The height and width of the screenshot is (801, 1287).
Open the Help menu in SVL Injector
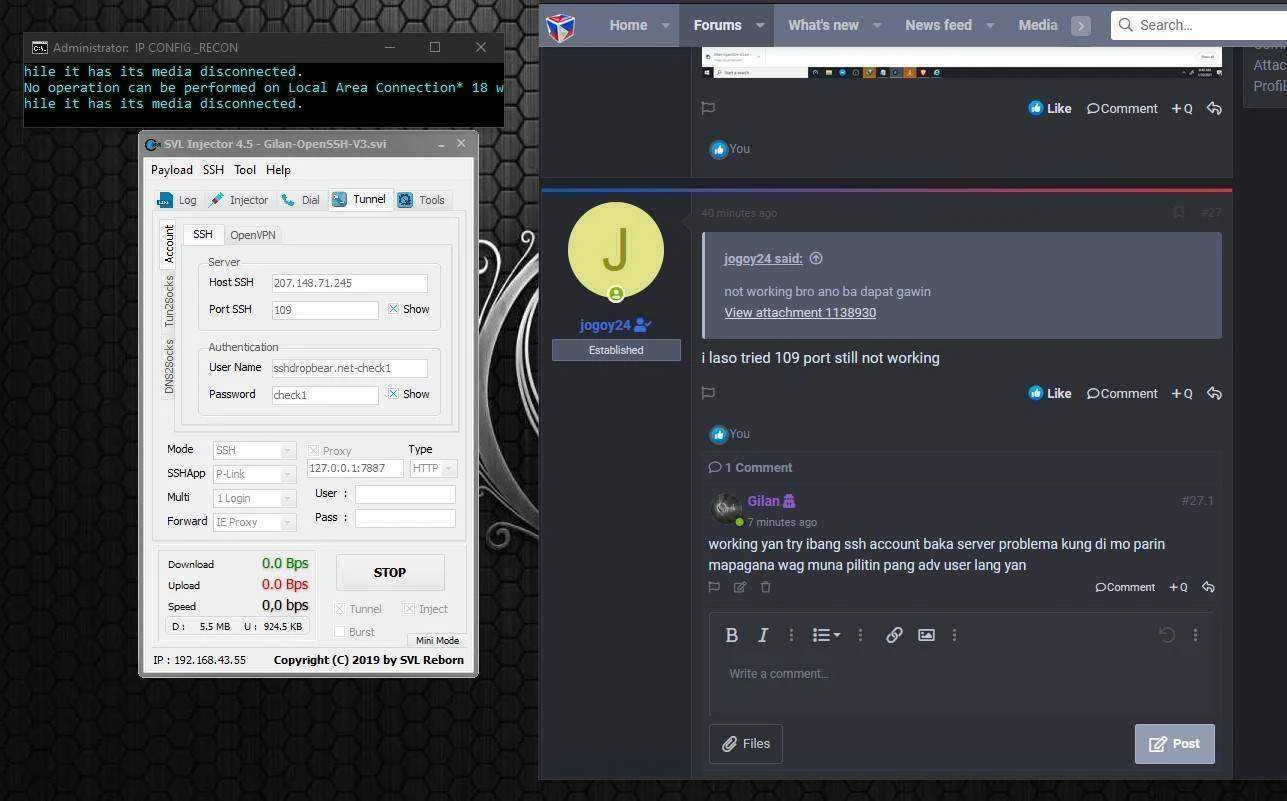278,170
